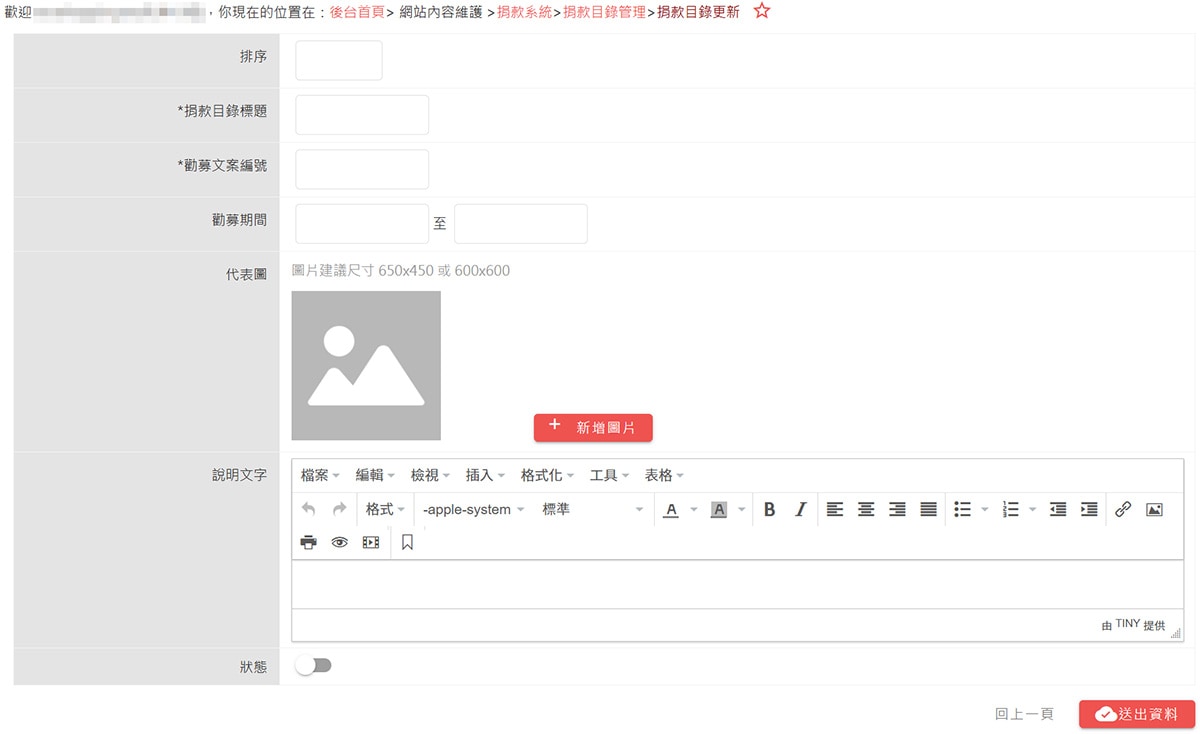Open the 插入 menu in the editor
The image size is (1200, 734).
click(481, 475)
